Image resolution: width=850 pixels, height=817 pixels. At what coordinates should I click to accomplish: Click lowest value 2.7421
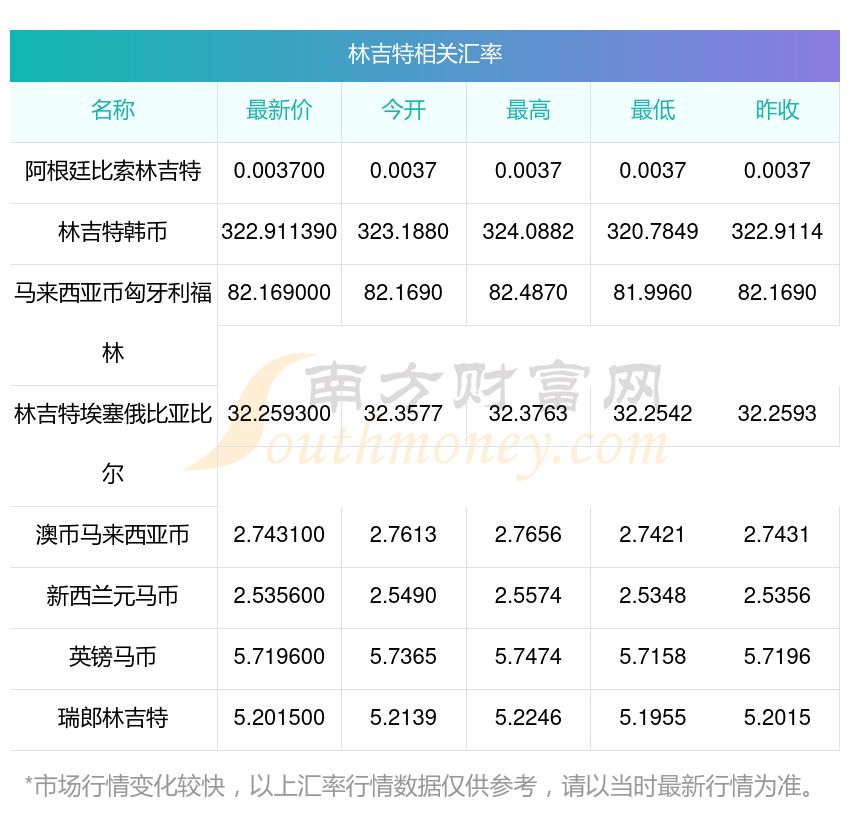tap(653, 535)
